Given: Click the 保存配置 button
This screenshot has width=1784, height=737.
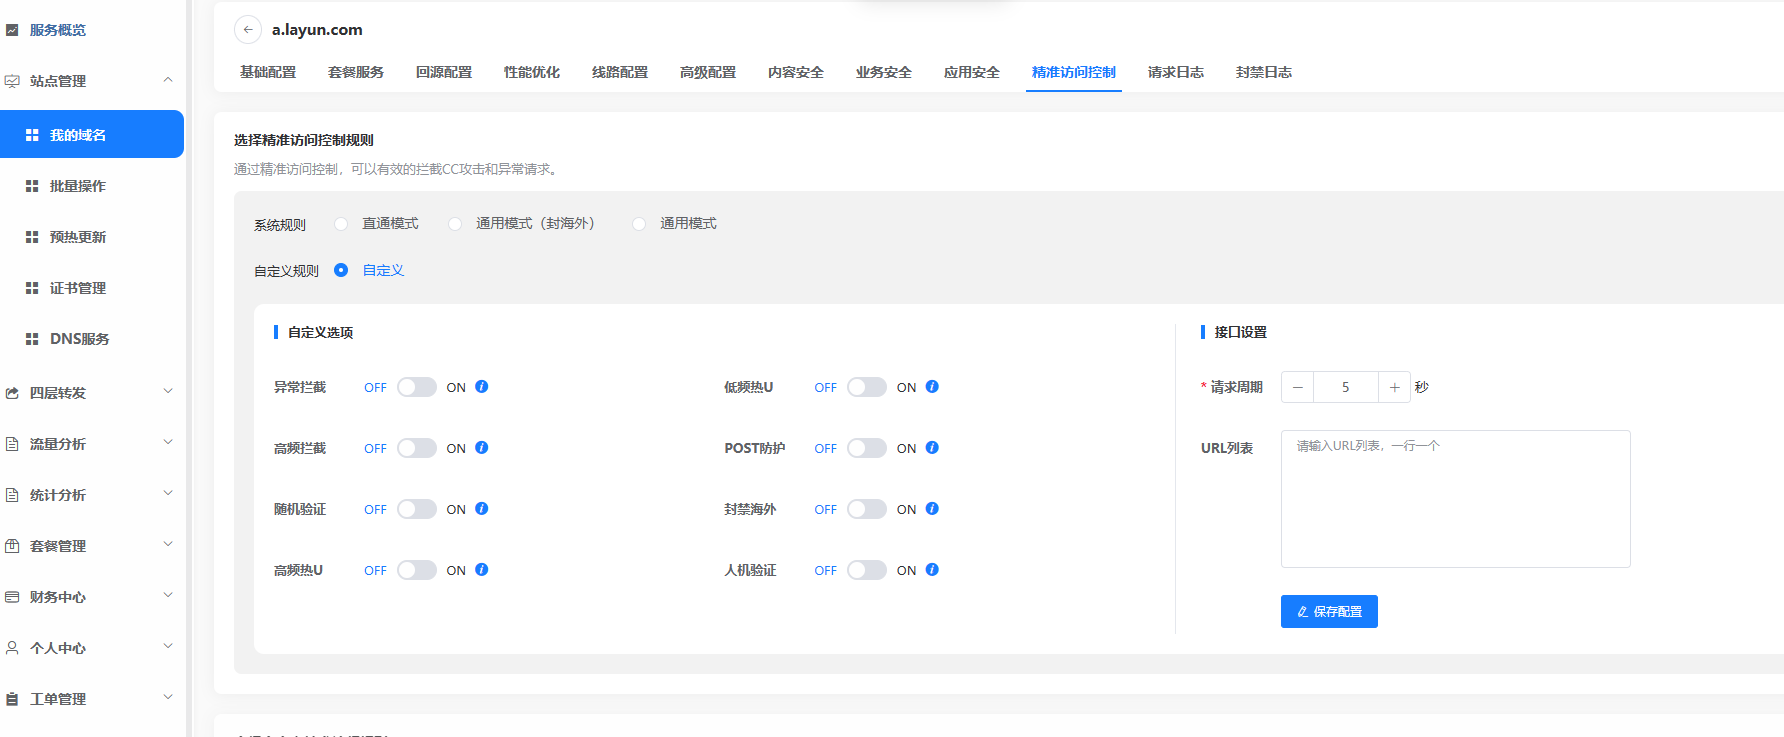Looking at the screenshot, I should pos(1329,611).
